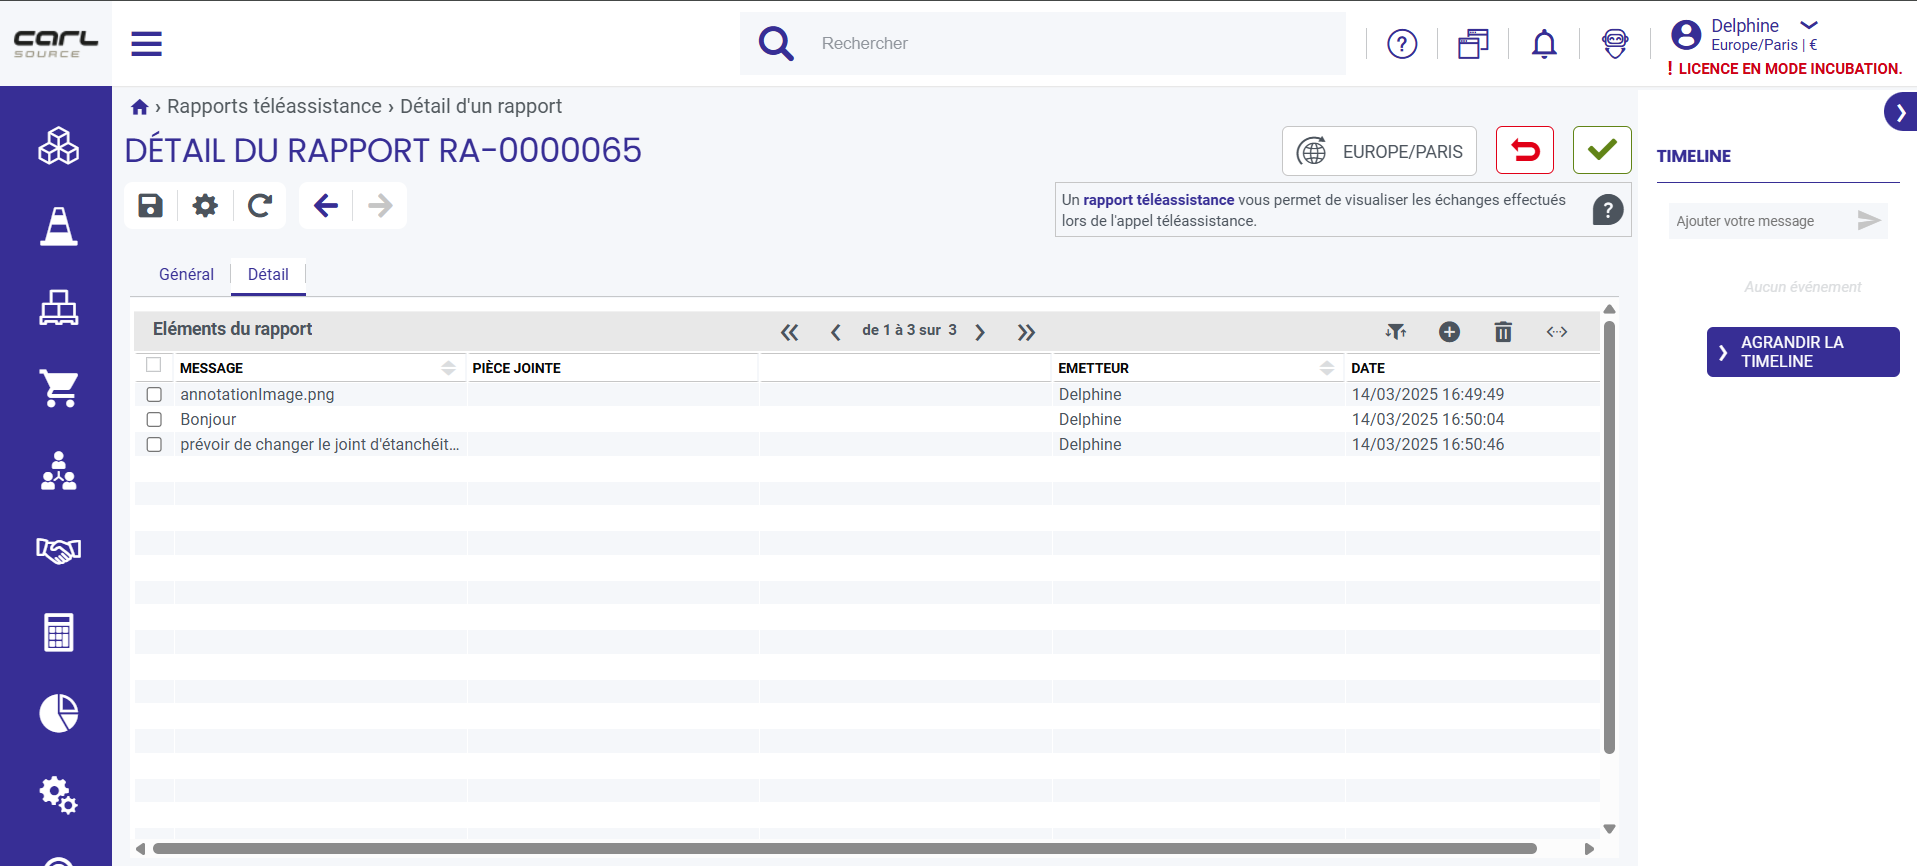This screenshot has height=866, width=1917.
Task: Open the Rapports téléassistance breadcrumb link
Action: 274,106
